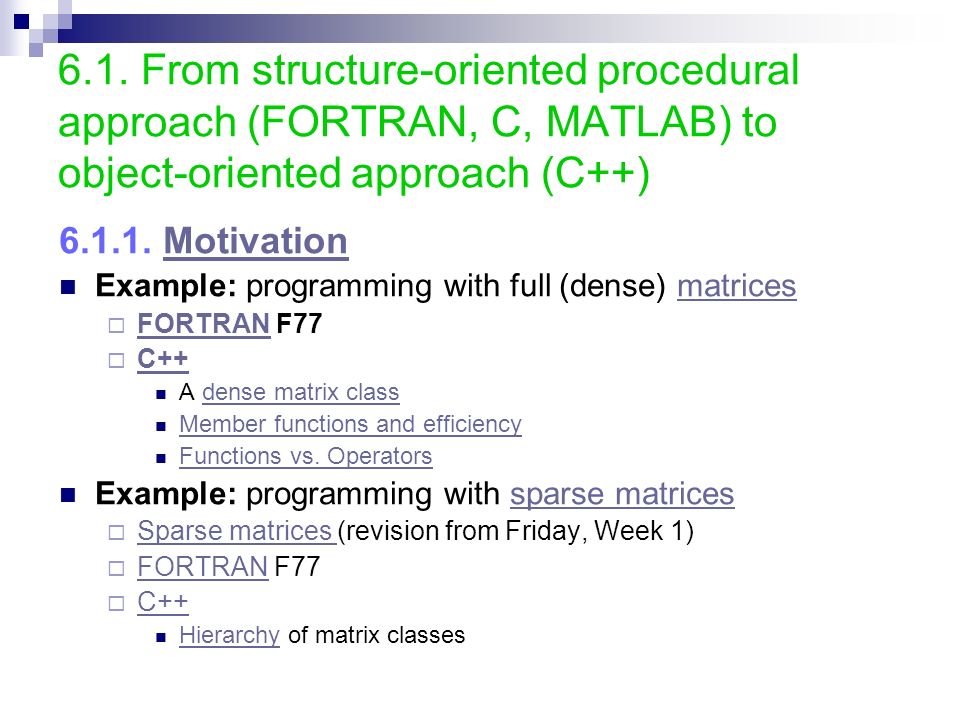
Task: Click filled bullet before sparse matrices Example
Action: [68, 495]
